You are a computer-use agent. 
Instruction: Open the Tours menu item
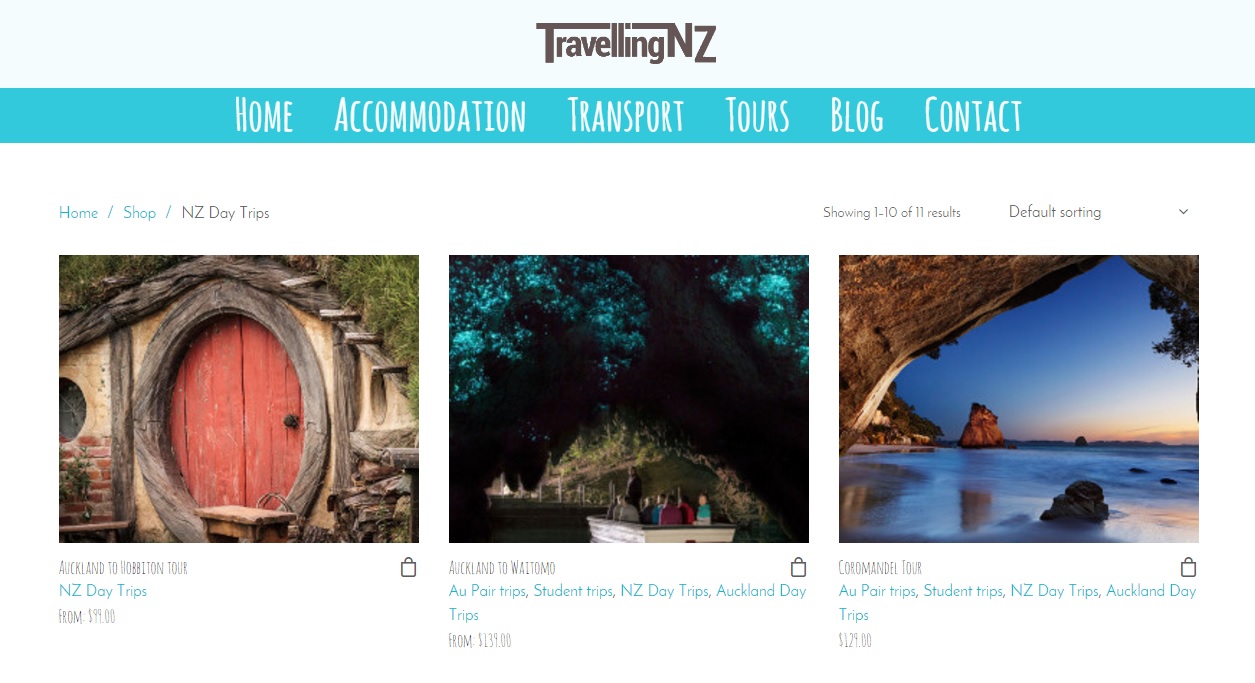pyautogui.click(x=757, y=115)
